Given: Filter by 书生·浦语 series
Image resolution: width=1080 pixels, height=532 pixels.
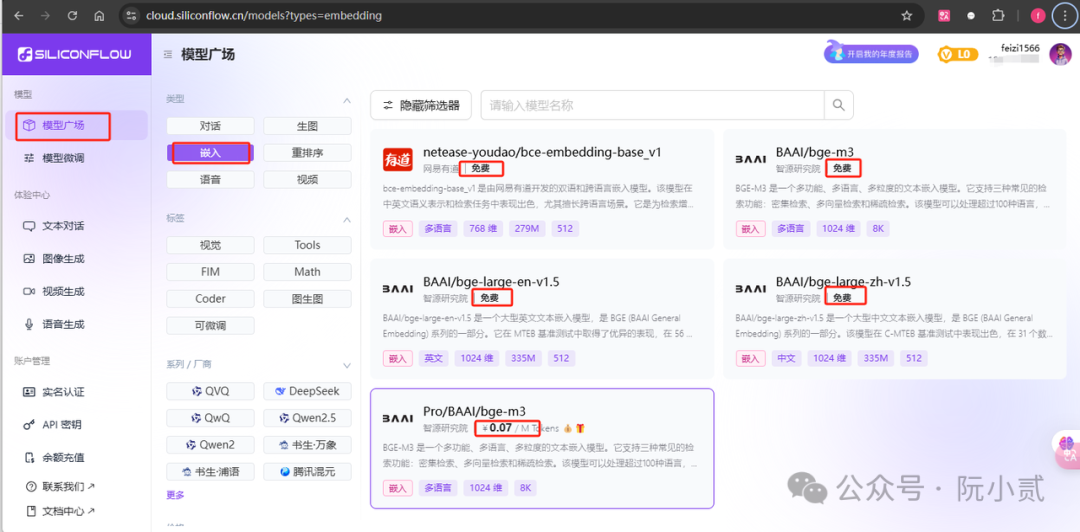Looking at the screenshot, I should click(210, 472).
